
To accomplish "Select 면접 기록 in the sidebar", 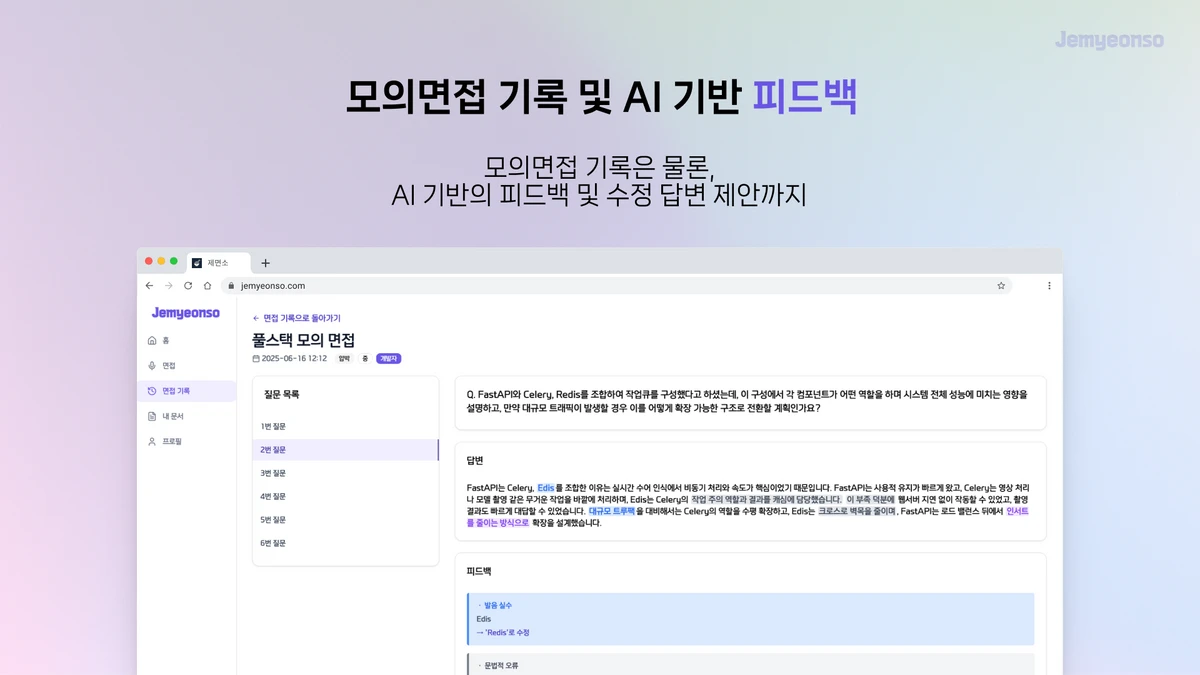I will 187,391.
